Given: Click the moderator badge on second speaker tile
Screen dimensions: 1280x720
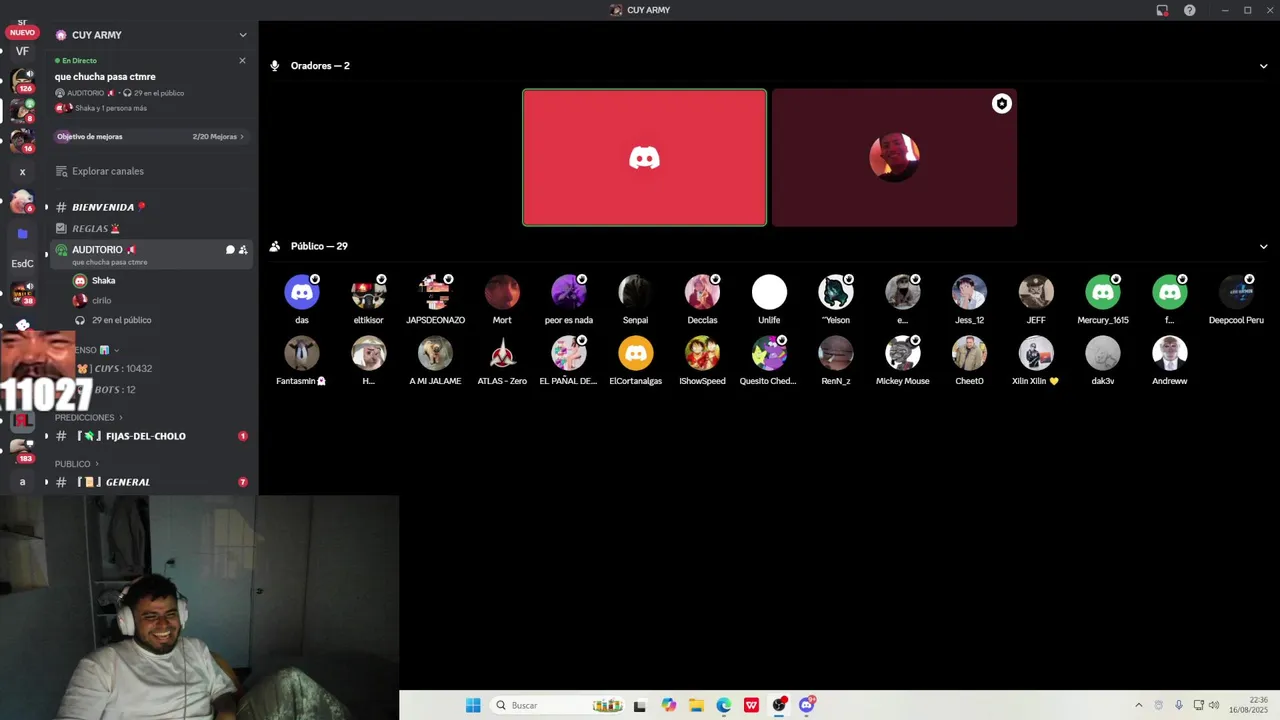Looking at the screenshot, I should pyautogui.click(x=1001, y=104).
